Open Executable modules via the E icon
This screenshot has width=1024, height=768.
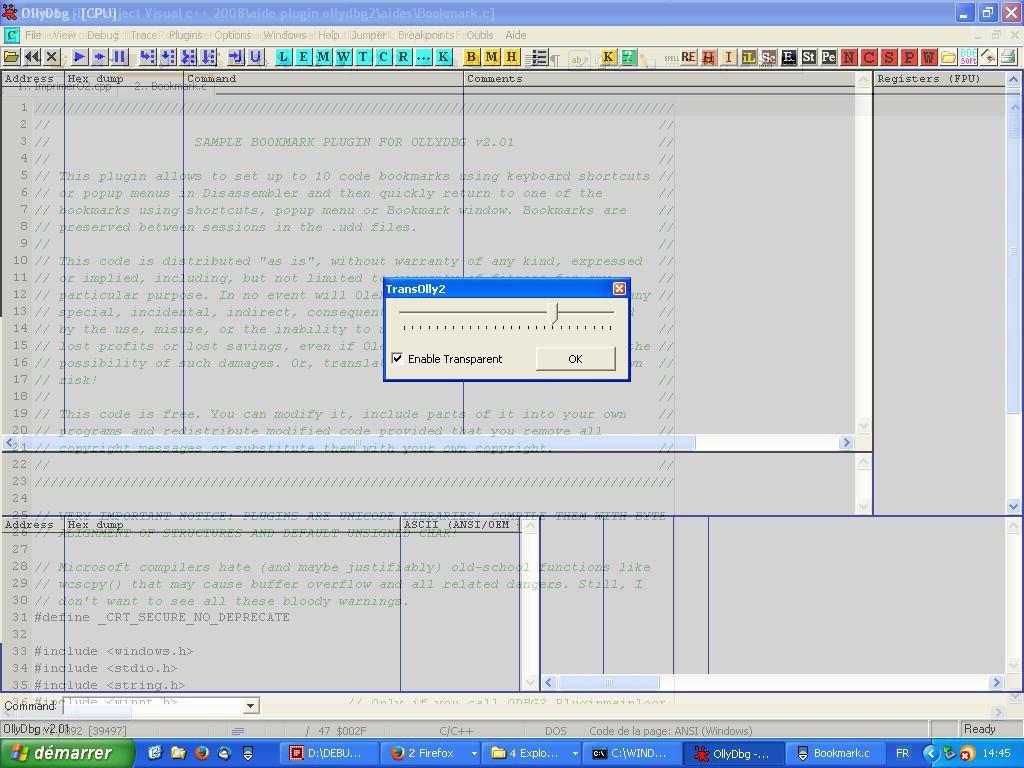(304, 57)
